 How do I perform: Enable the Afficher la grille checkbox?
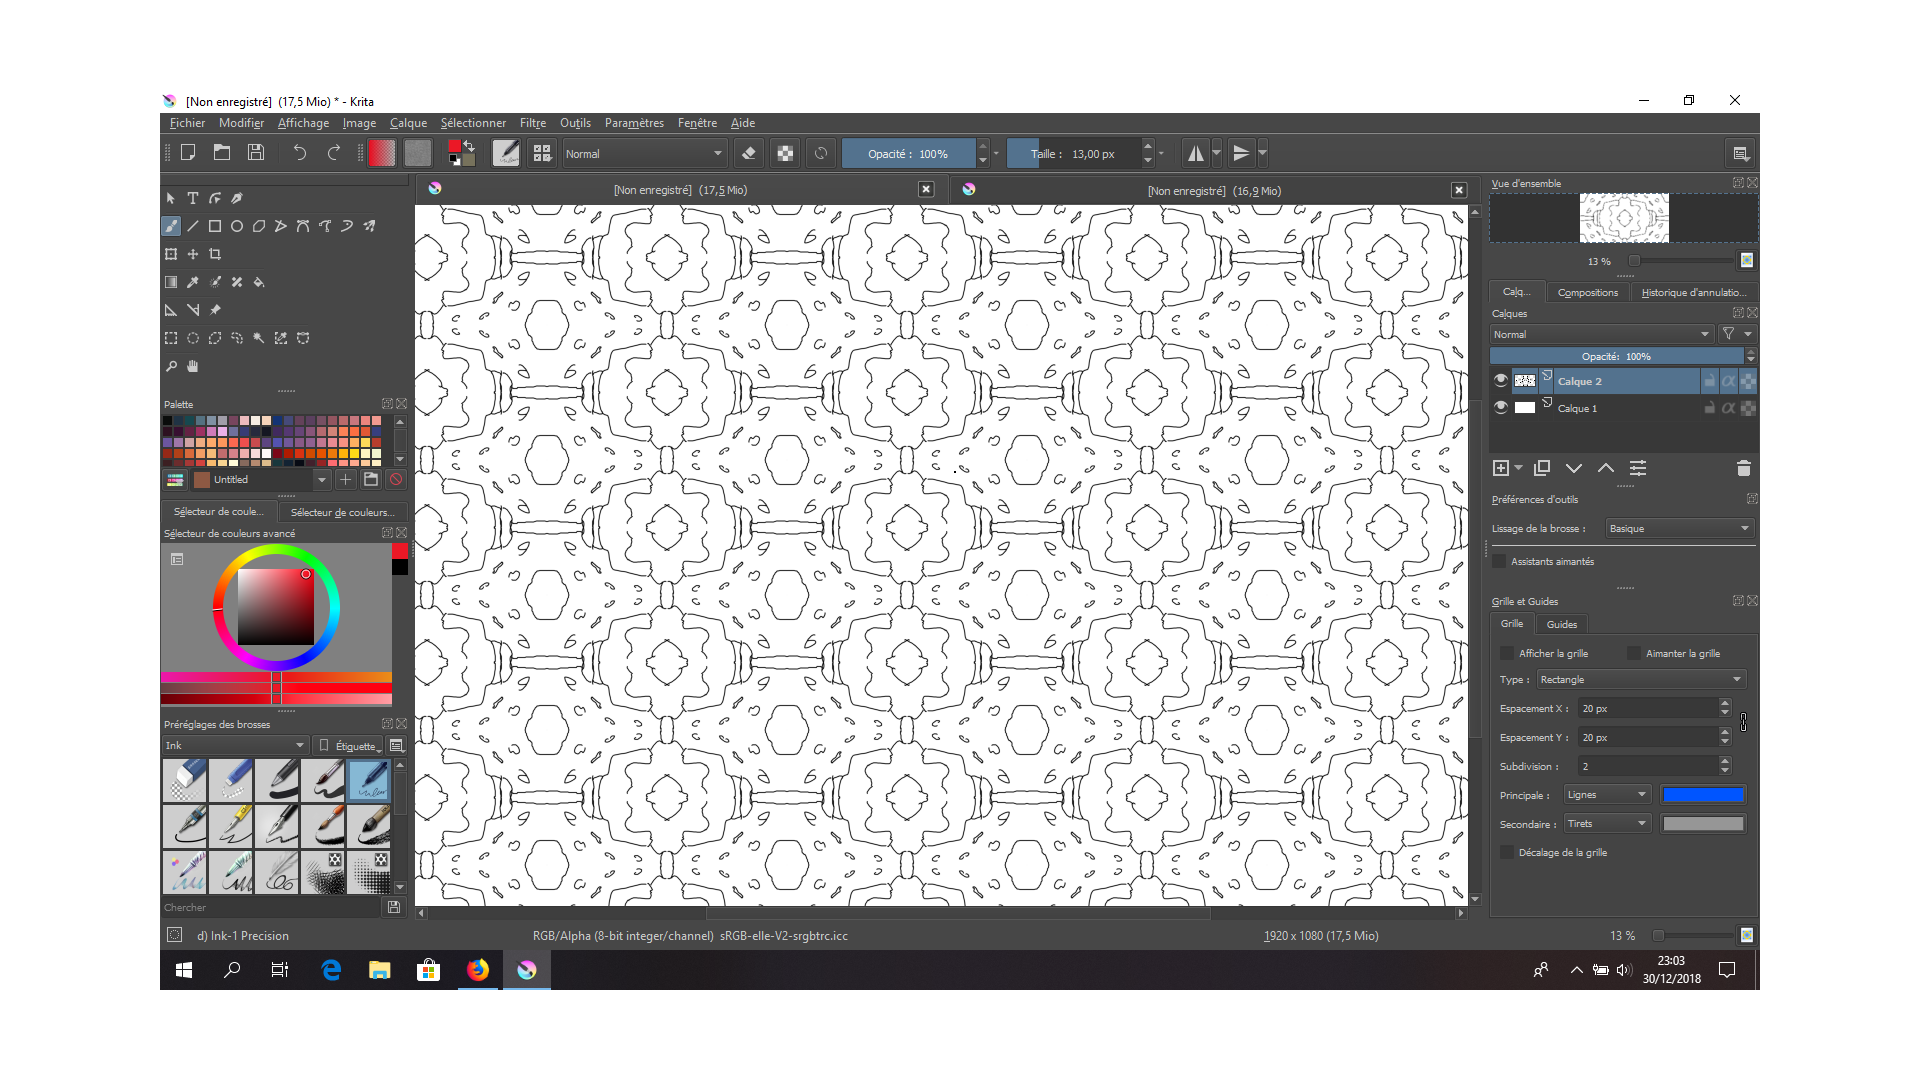1507,653
